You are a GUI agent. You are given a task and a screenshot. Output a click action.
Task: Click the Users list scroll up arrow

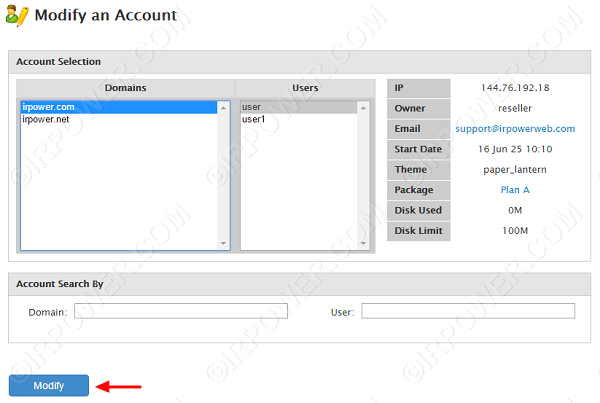tap(368, 106)
